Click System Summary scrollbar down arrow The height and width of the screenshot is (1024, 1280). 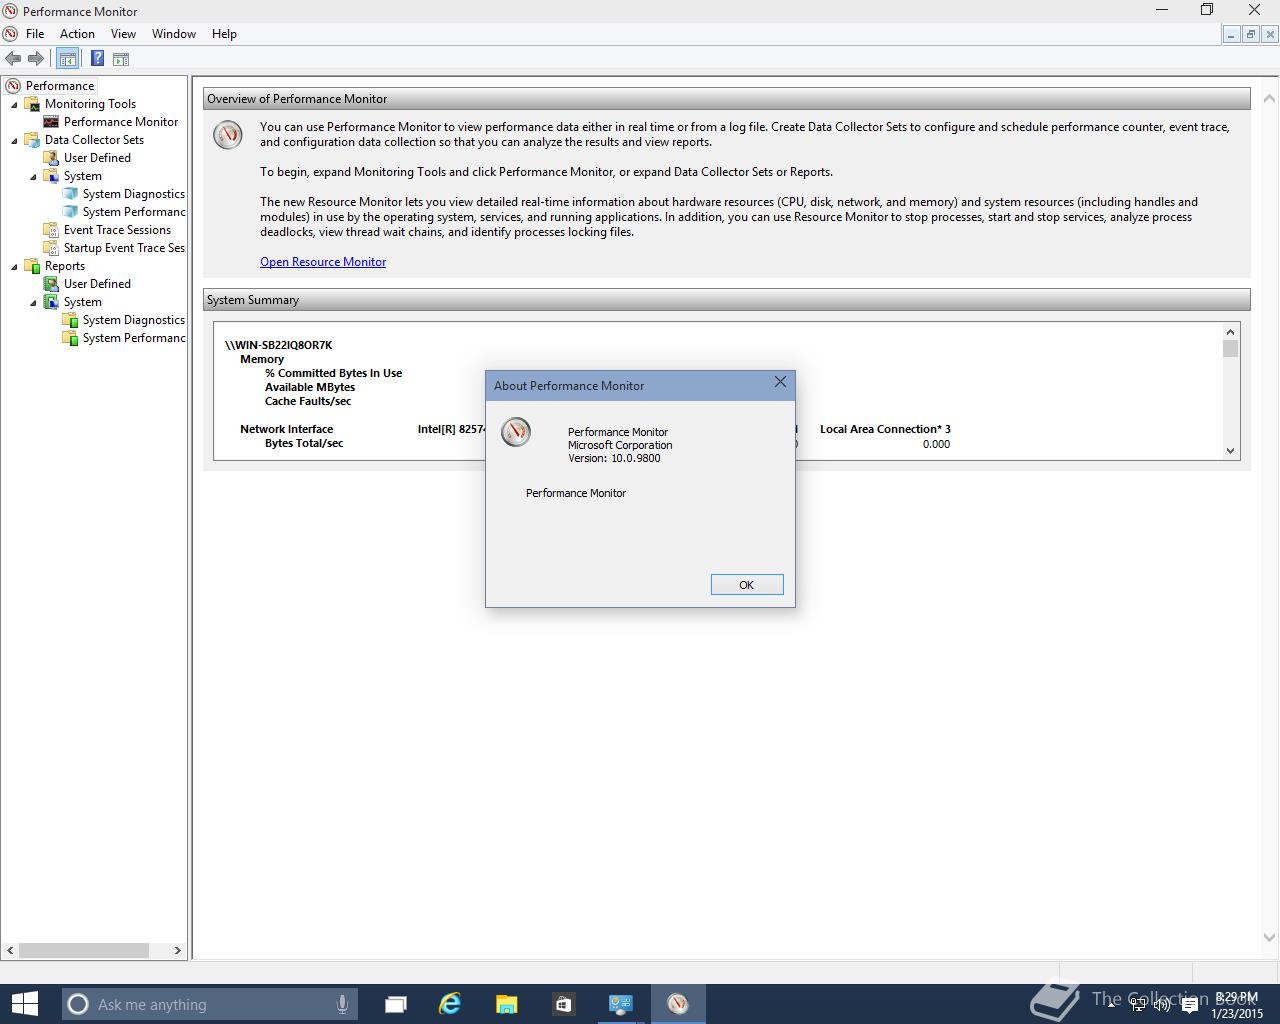1231,451
